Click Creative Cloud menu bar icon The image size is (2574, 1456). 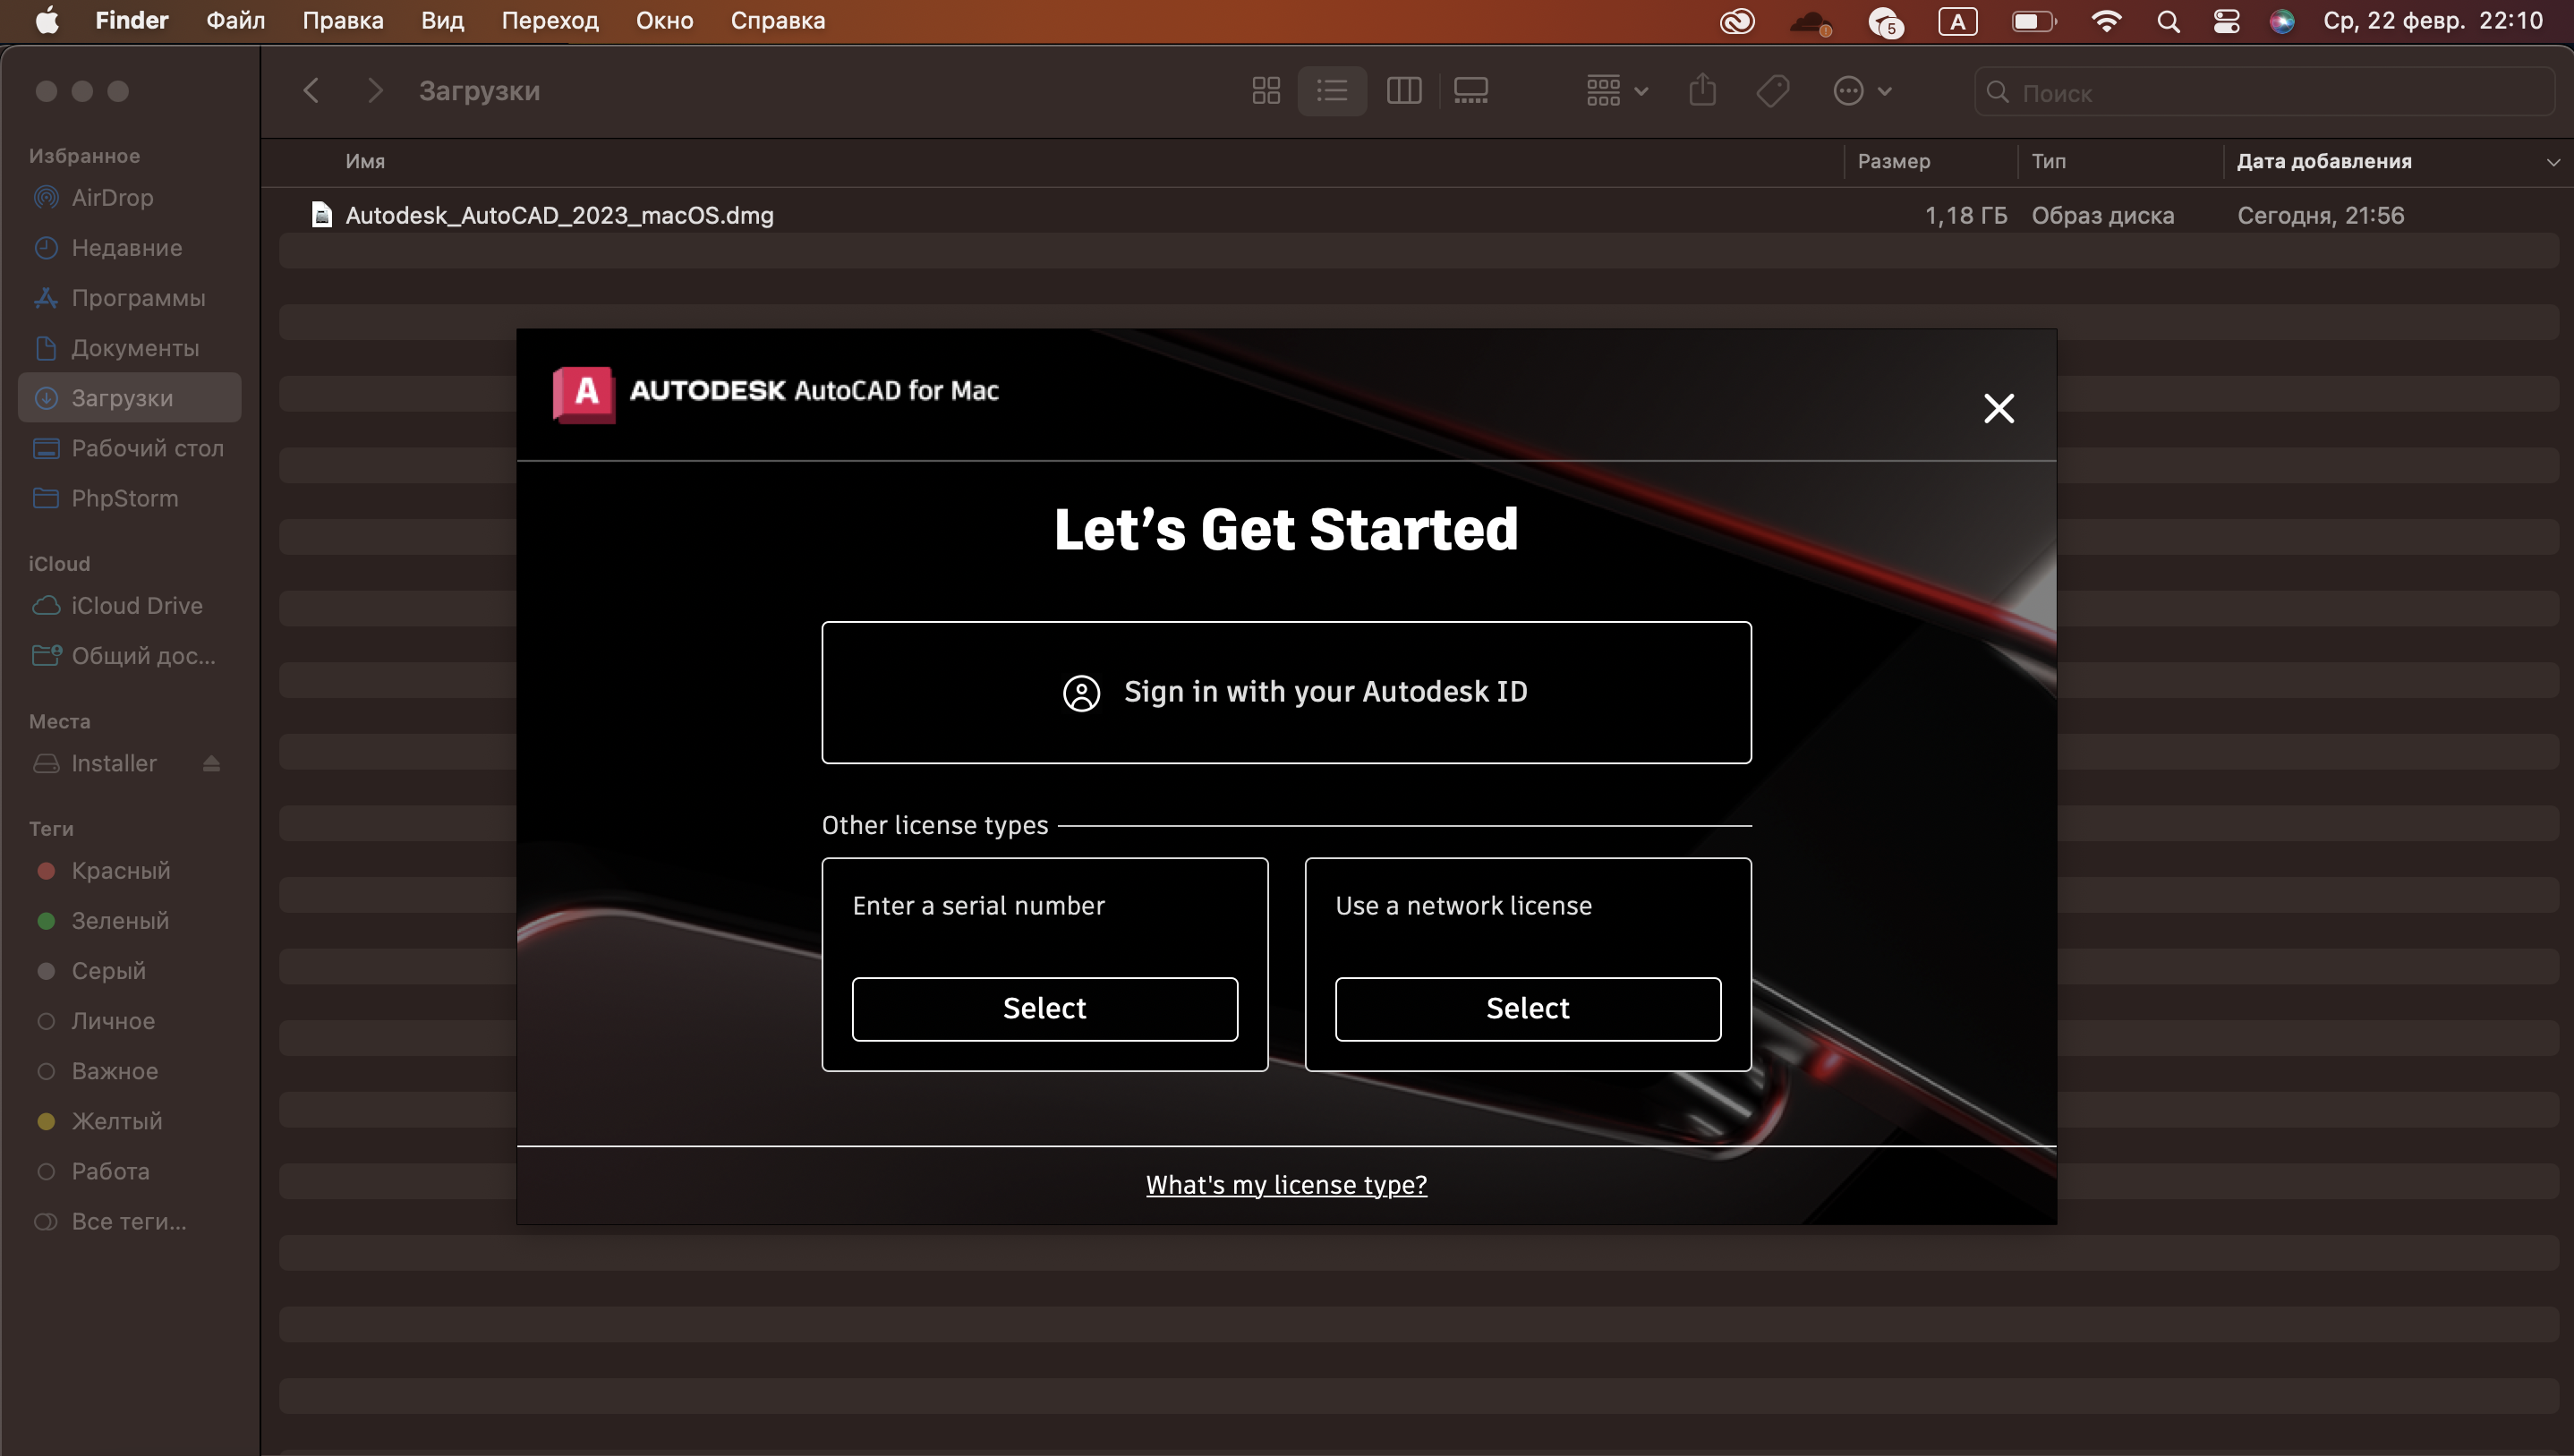pos(1736,21)
